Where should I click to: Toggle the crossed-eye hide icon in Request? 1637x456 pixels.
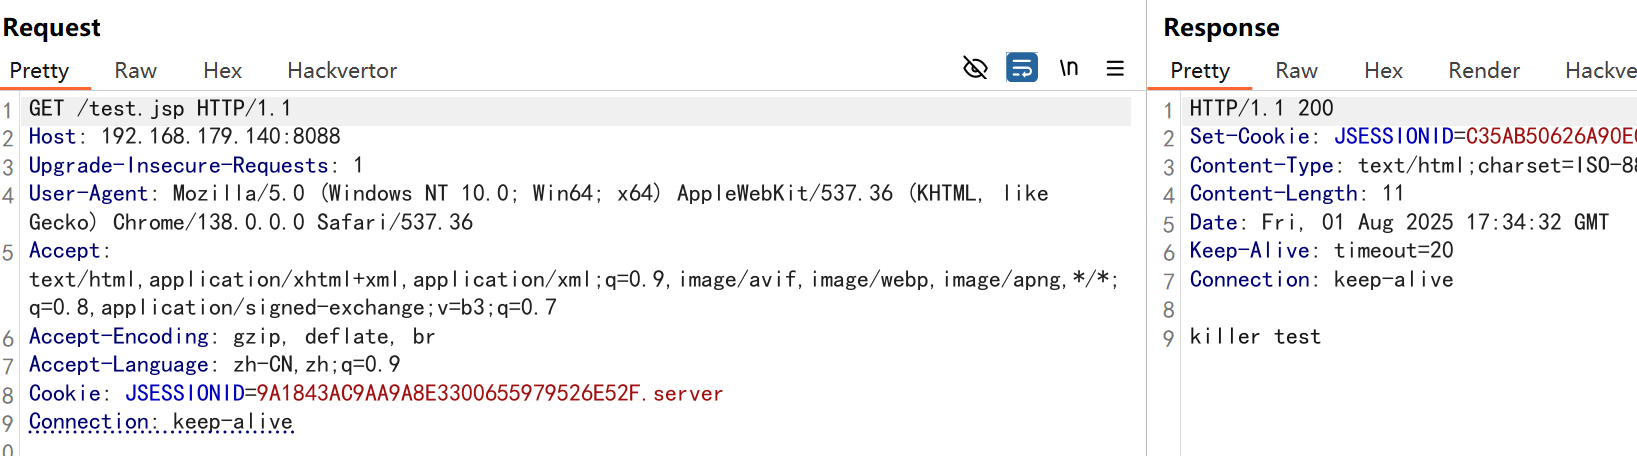click(x=975, y=68)
